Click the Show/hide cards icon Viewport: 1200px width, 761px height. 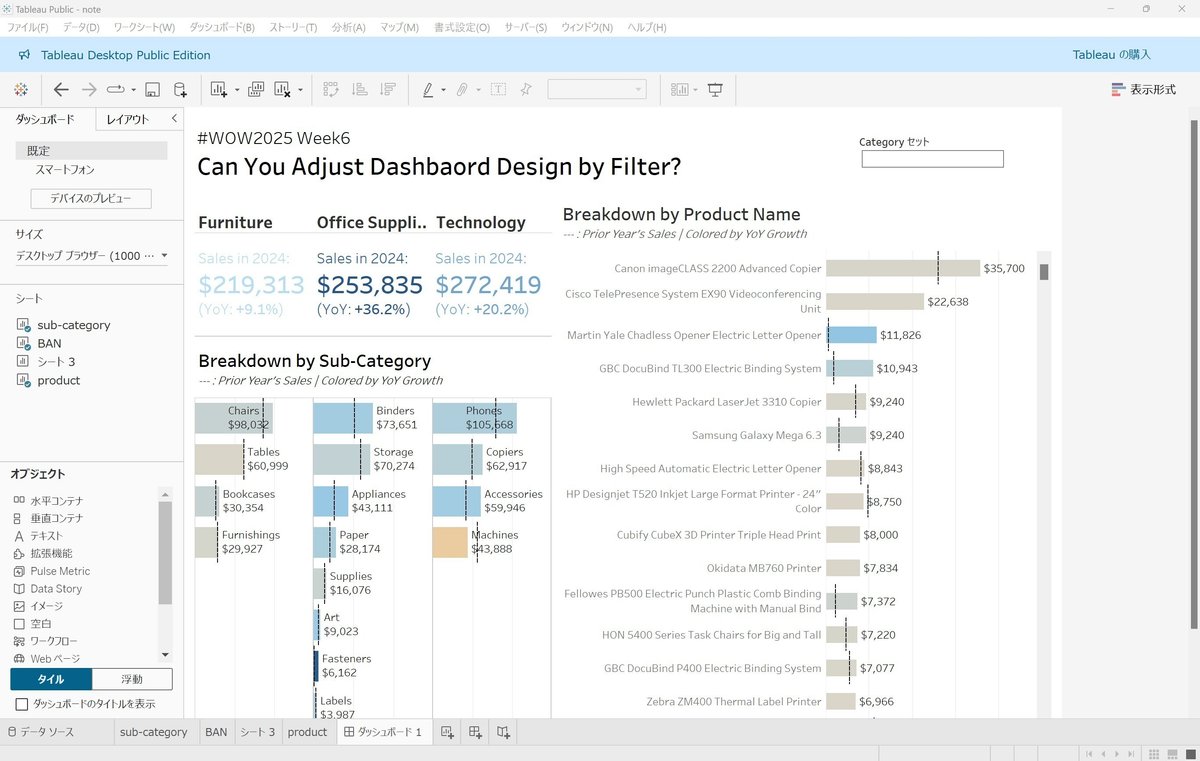pos(680,90)
